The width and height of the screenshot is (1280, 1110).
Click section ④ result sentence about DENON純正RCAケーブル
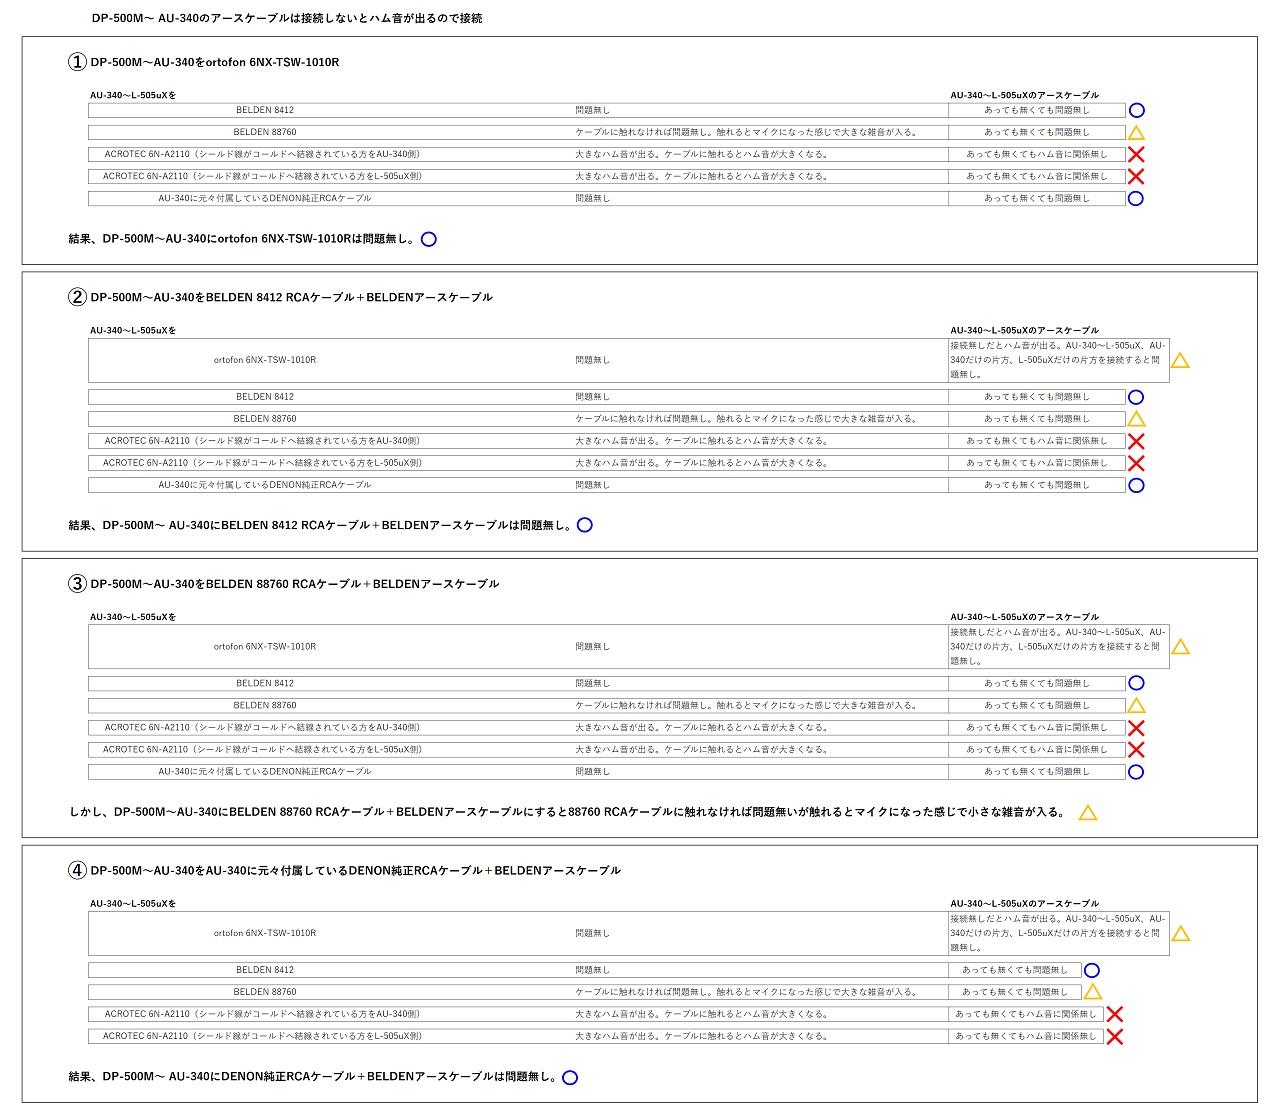click(x=314, y=1077)
